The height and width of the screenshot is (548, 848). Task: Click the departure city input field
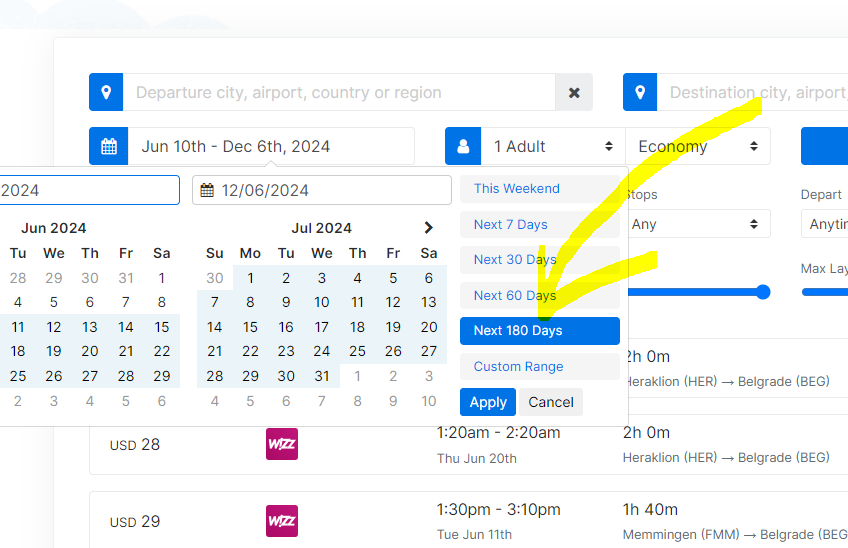click(x=339, y=93)
